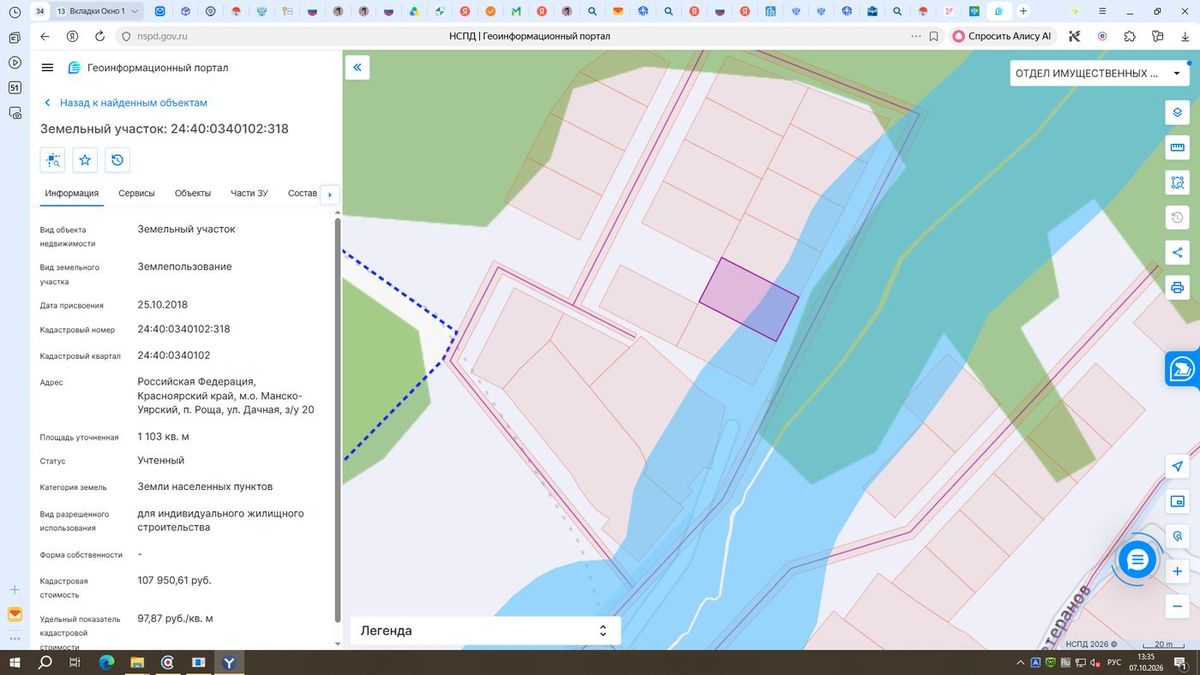
Task: Click the highlighted purple land parcel
Action: (x=748, y=299)
